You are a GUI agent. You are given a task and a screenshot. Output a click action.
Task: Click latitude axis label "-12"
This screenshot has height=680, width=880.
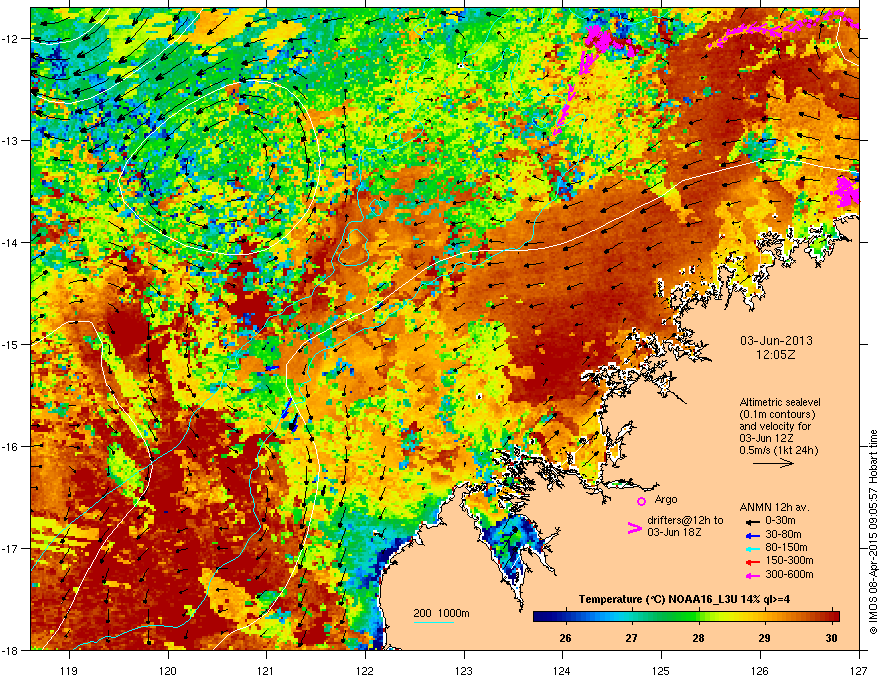[x=11, y=39]
